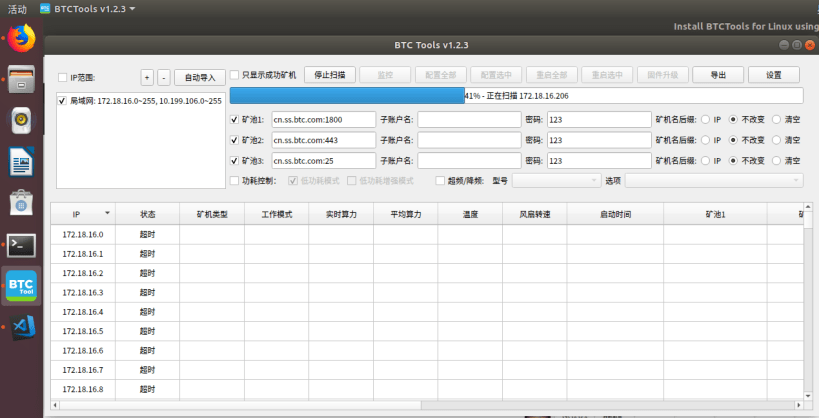Click the table's left scroll arrow
Image resolution: width=819 pixels, height=418 pixels.
55,405
